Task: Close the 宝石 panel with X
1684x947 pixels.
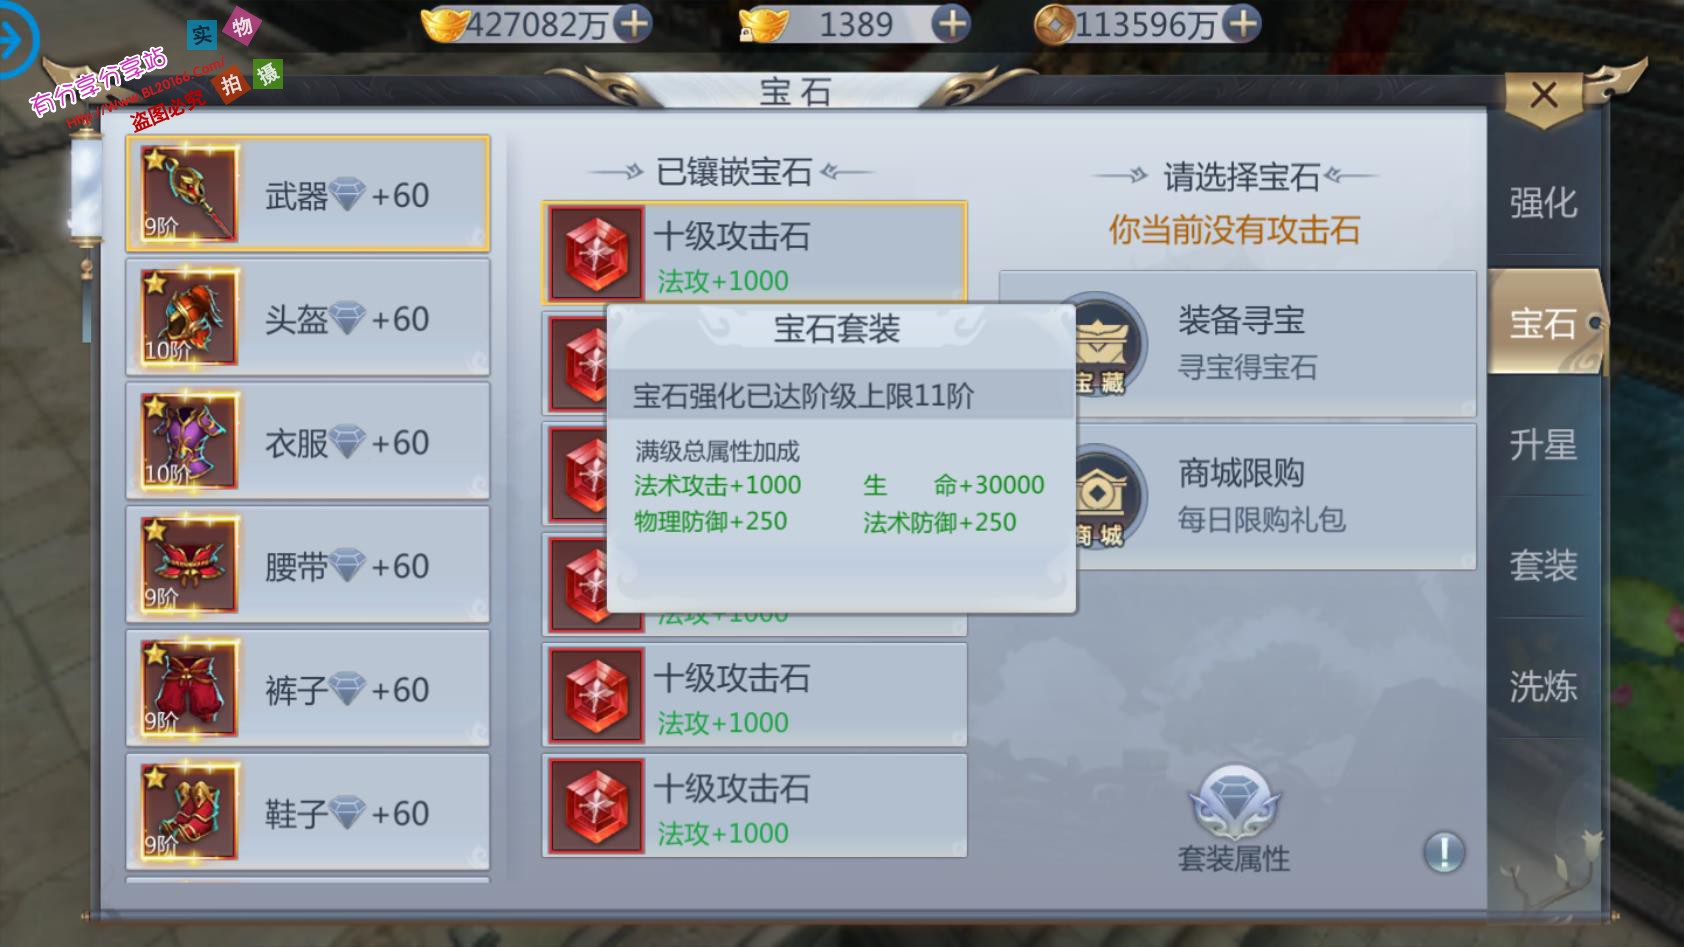Action: tap(1544, 96)
